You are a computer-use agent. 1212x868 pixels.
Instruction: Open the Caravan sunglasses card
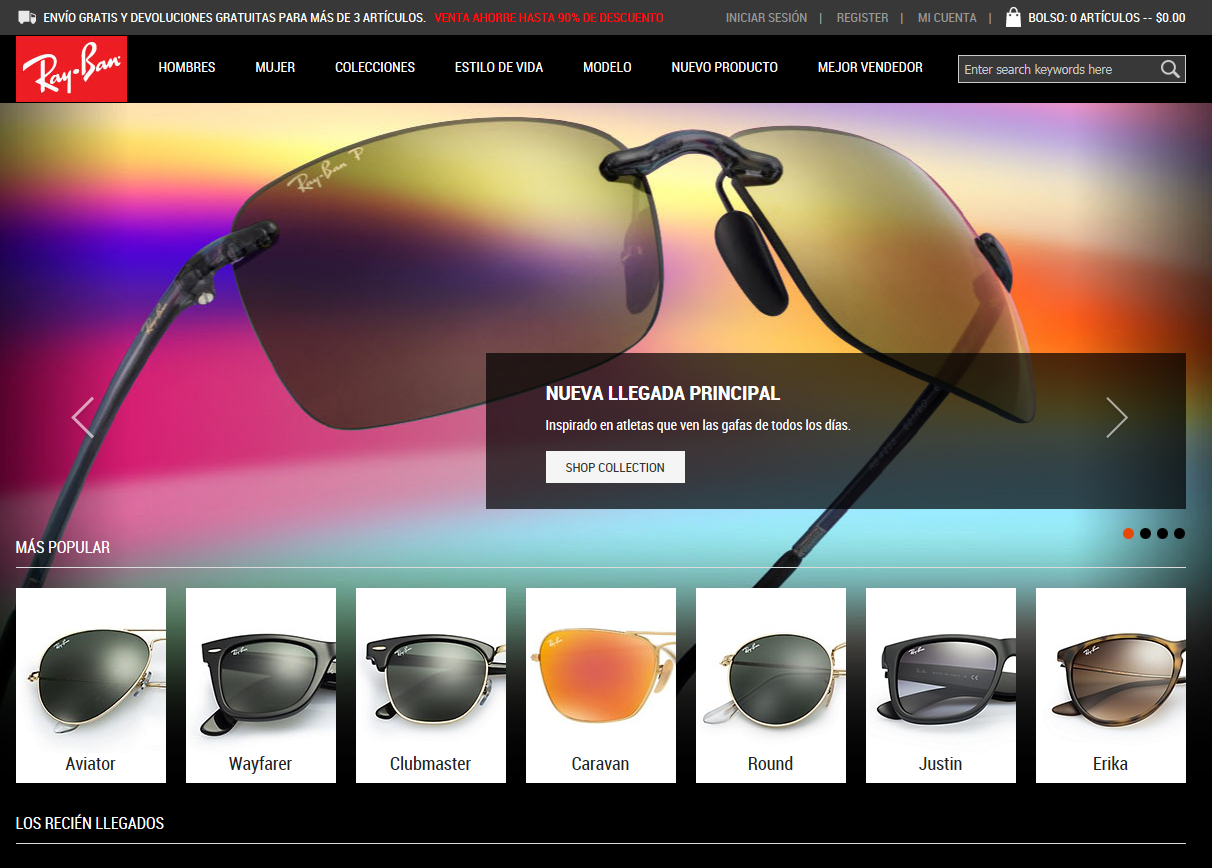point(601,685)
